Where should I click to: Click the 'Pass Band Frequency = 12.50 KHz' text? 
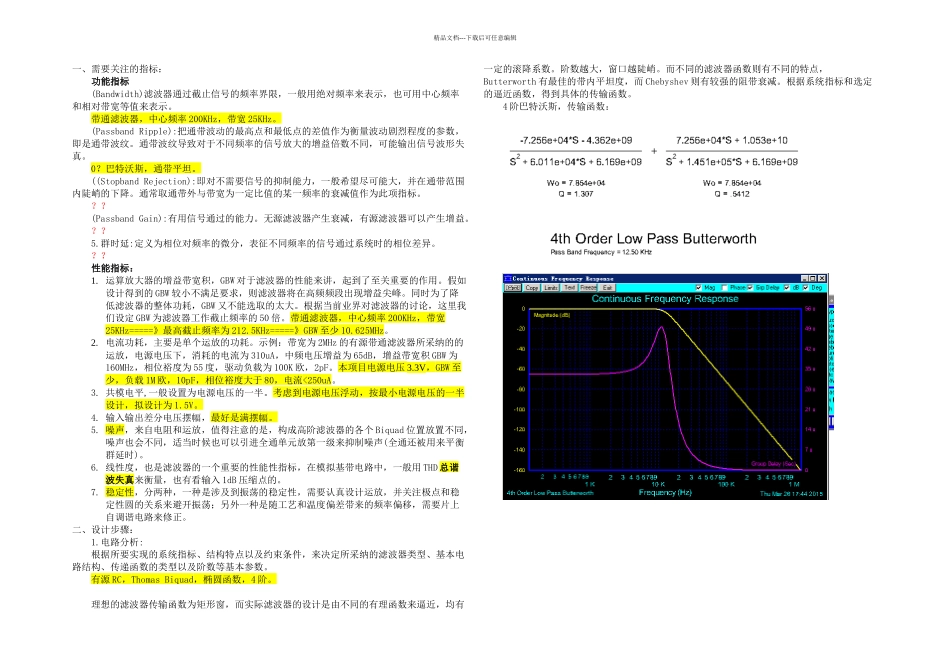point(600,252)
